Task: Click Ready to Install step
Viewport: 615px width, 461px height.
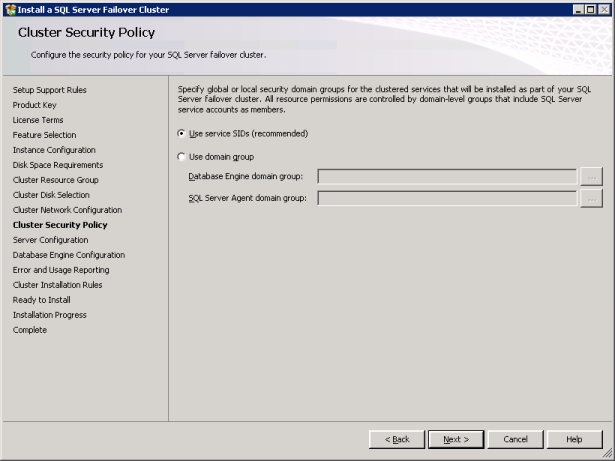Action: (42, 300)
